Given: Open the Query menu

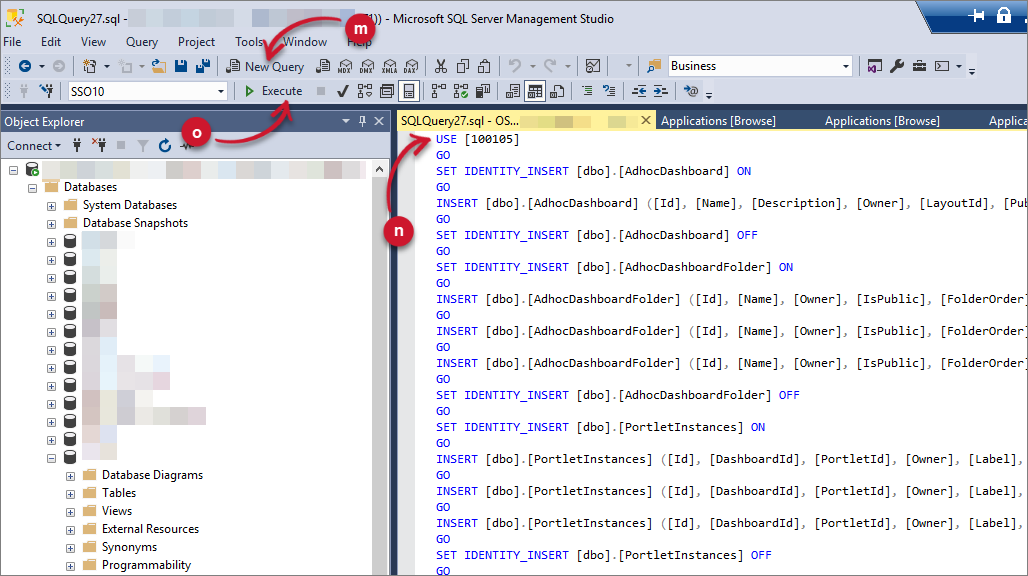Looking at the screenshot, I should click(141, 41).
